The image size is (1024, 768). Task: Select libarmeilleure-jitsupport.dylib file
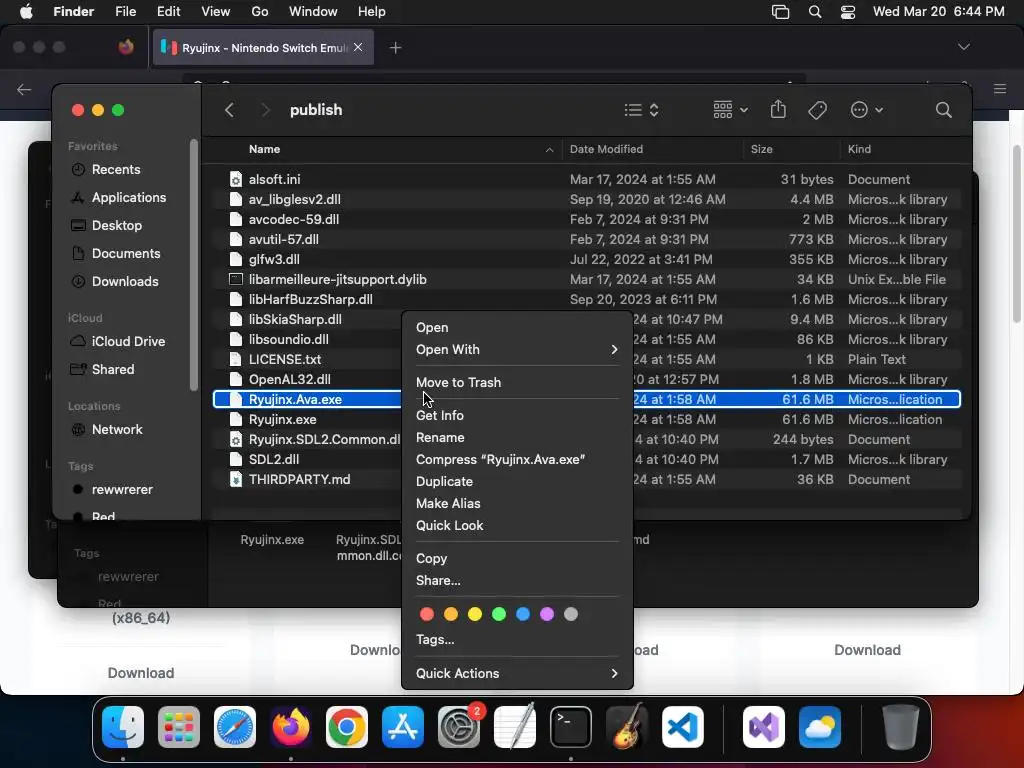[x=586, y=280]
